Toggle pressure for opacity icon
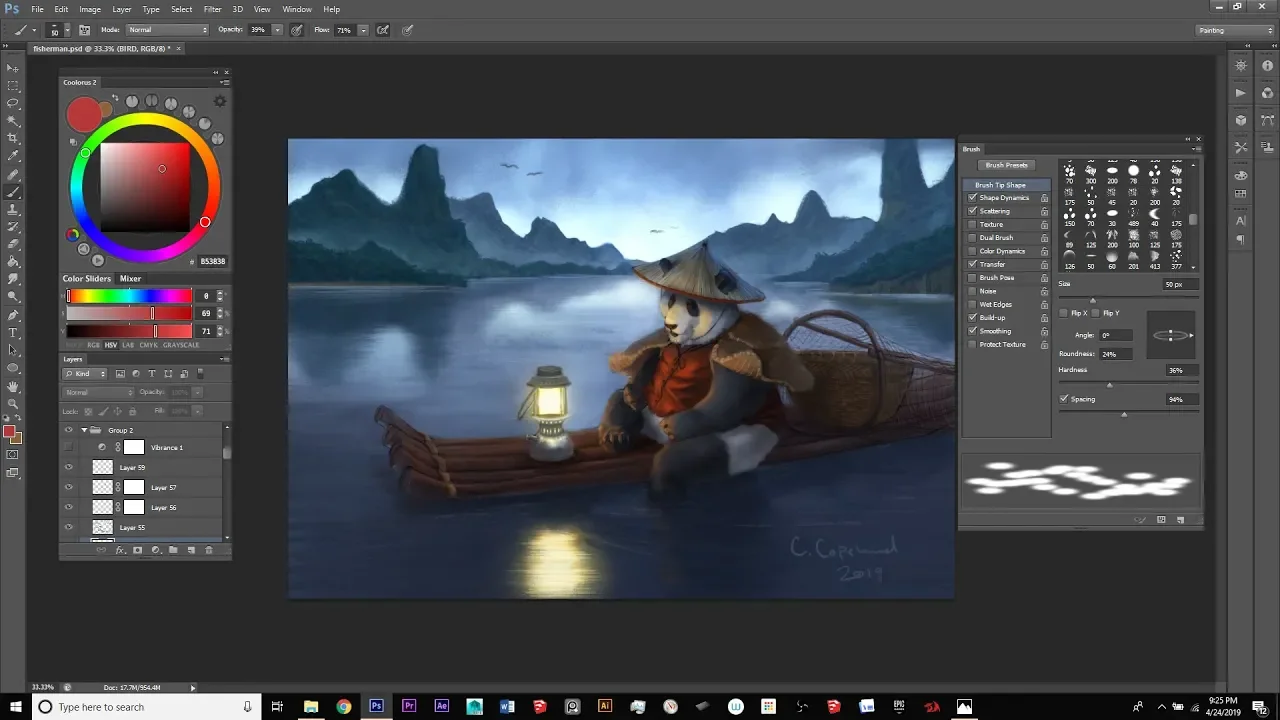Viewport: 1280px width, 720px height. pos(296,30)
